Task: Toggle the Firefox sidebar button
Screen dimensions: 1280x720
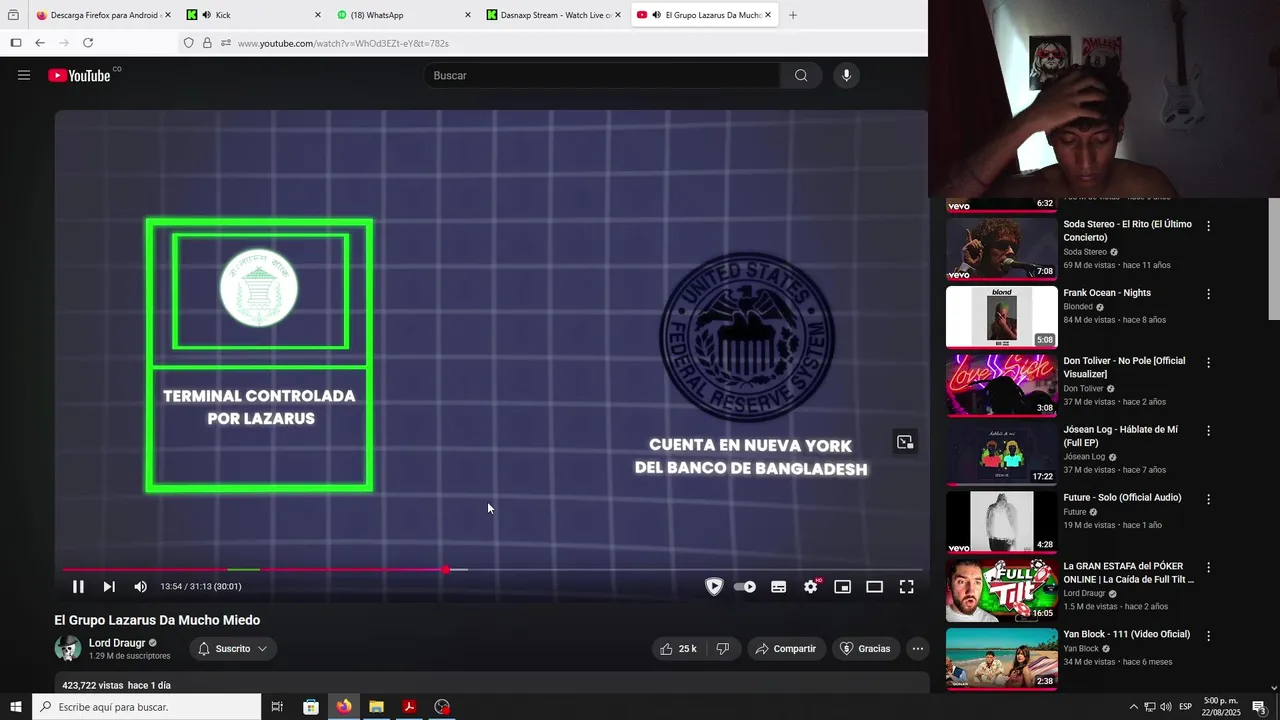Action: coord(15,43)
